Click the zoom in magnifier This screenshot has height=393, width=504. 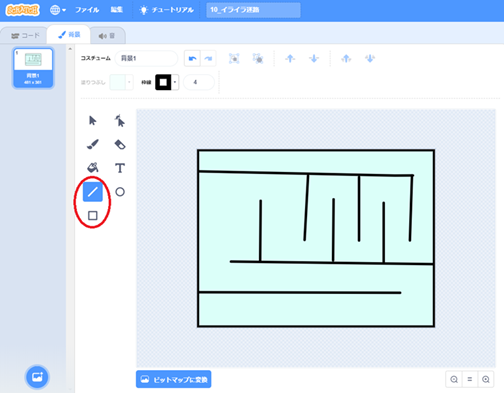[486, 379]
